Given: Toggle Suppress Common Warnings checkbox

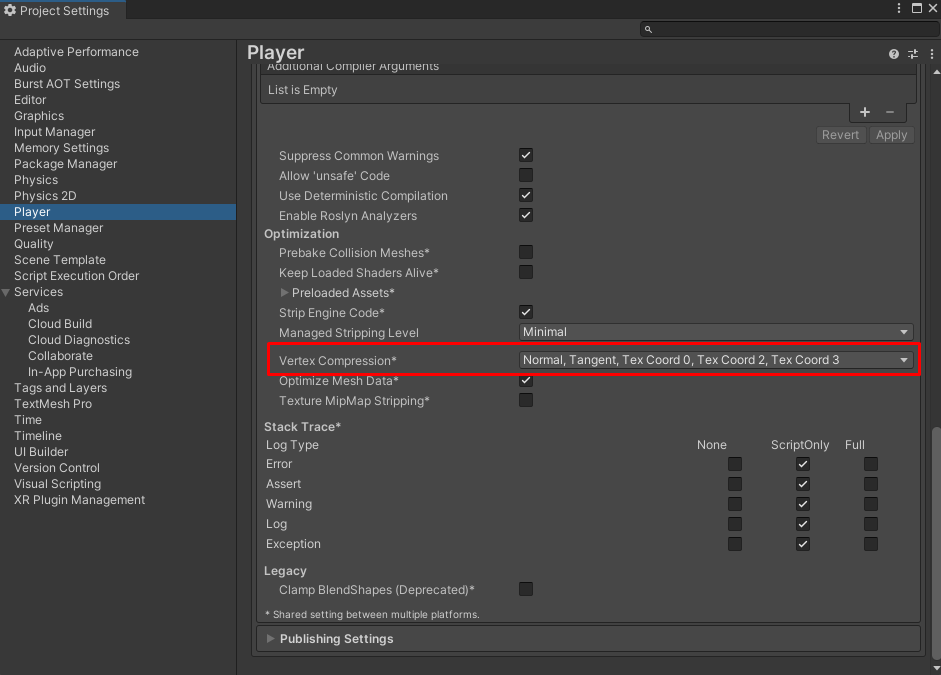Looking at the screenshot, I should (x=526, y=155).
